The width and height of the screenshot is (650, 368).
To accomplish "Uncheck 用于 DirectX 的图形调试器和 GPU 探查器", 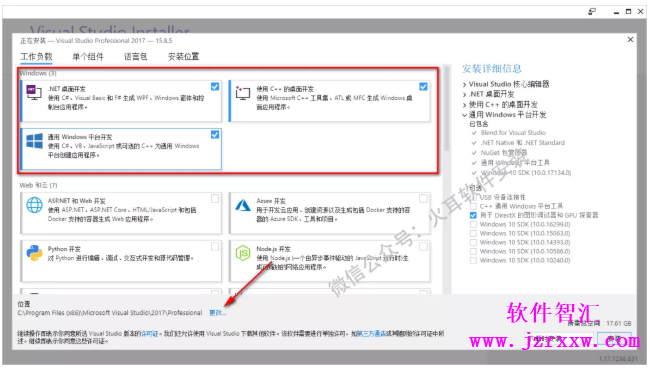I will click(473, 215).
